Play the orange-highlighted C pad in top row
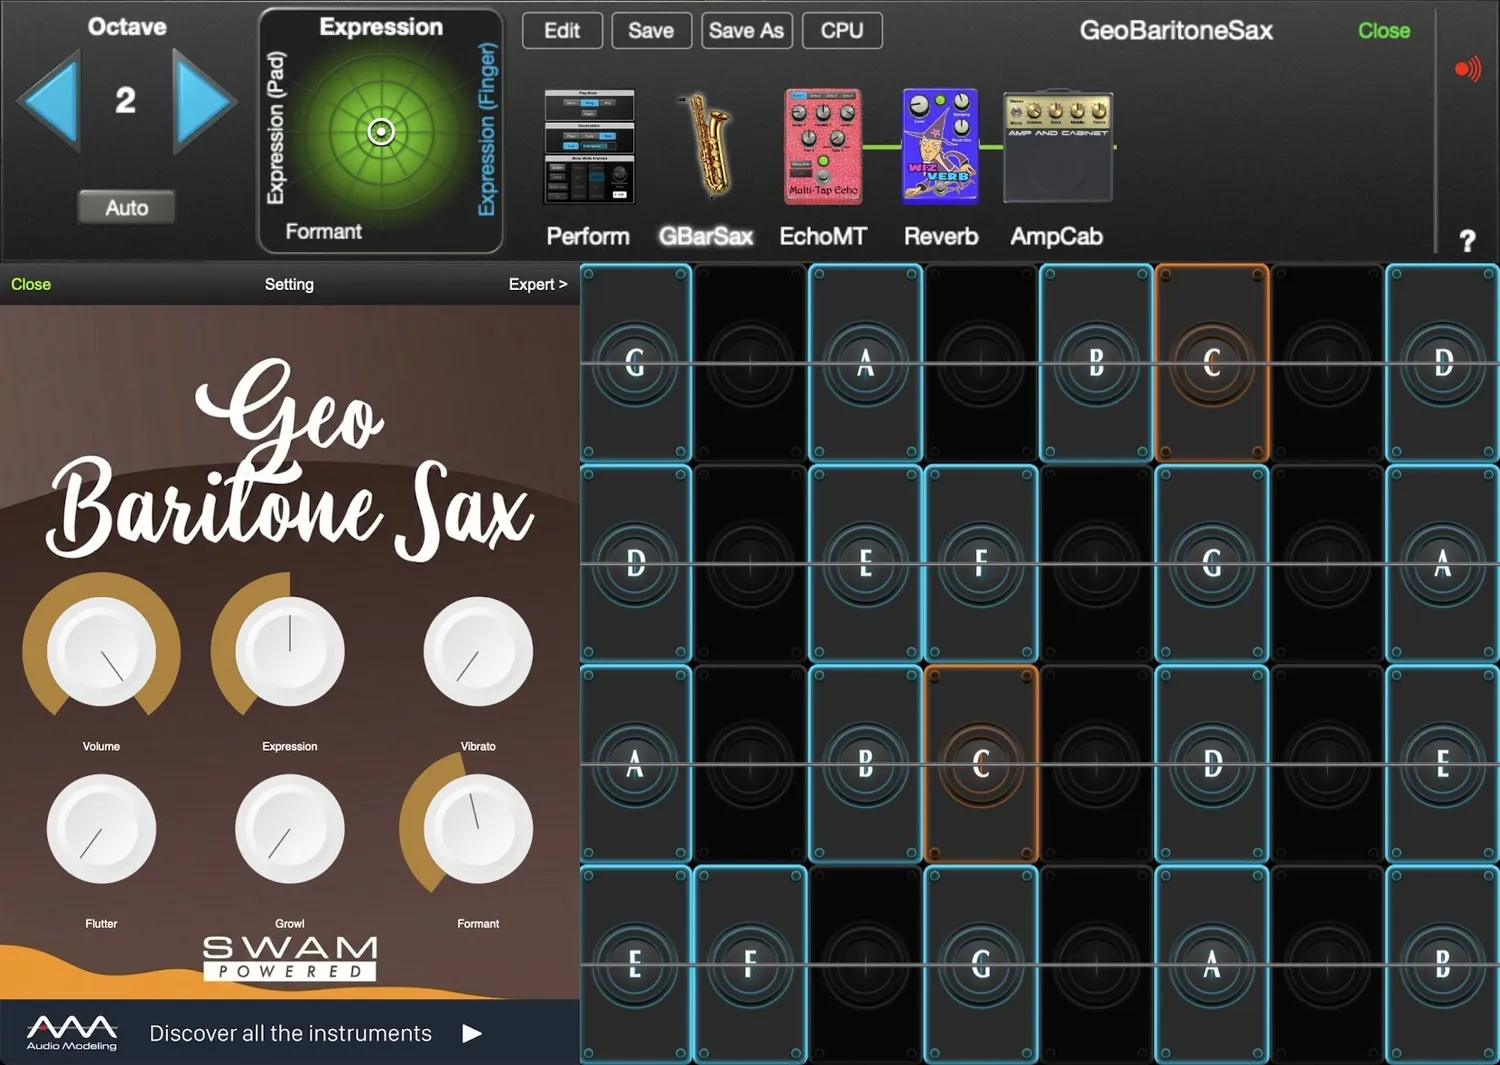Screen dimensions: 1500x1065 [1212, 363]
